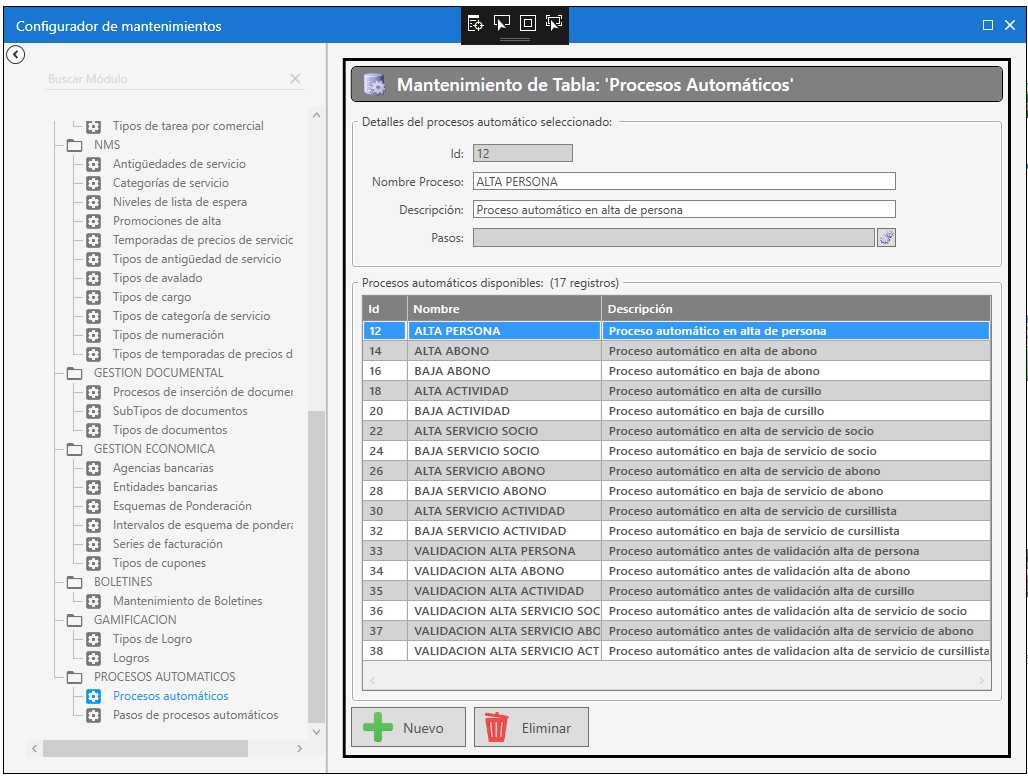Open the Pasos editor gear button

[886, 237]
